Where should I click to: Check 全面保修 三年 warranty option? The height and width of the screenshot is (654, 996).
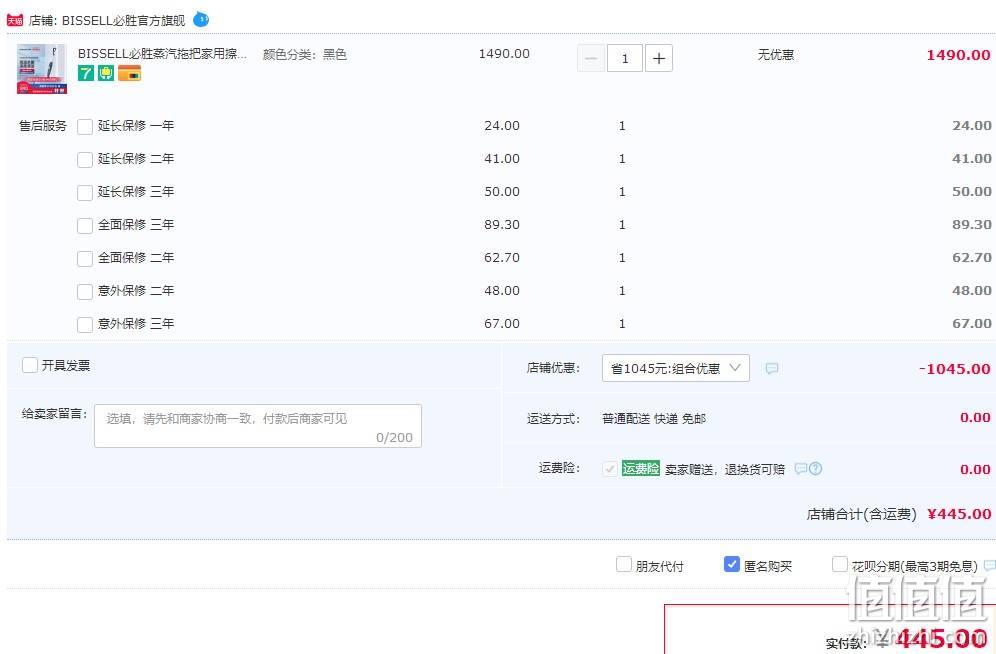click(x=85, y=225)
